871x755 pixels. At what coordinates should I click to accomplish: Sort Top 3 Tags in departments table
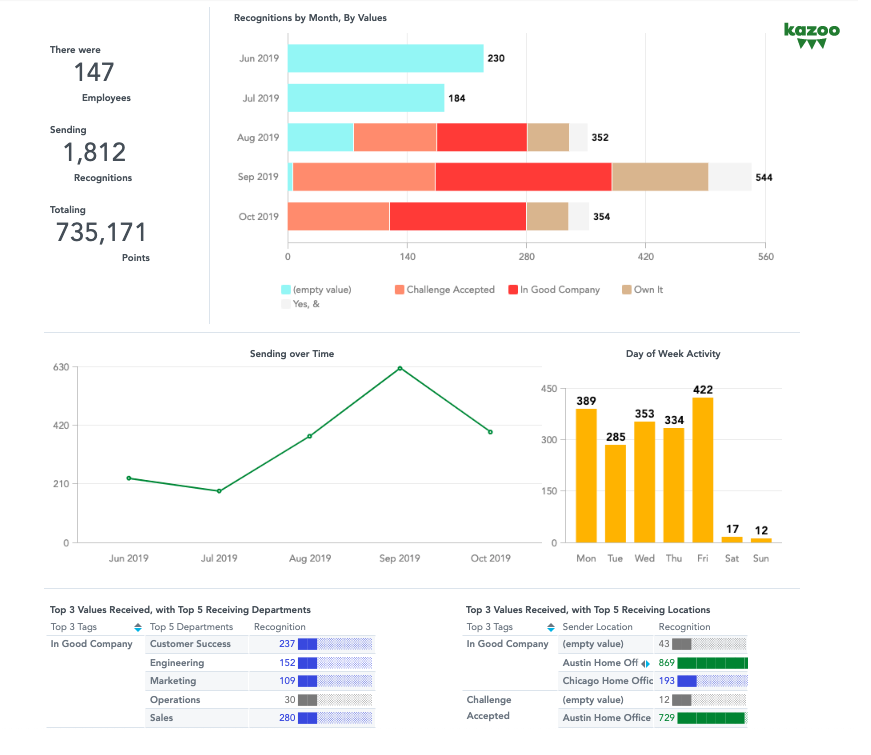(x=138, y=627)
